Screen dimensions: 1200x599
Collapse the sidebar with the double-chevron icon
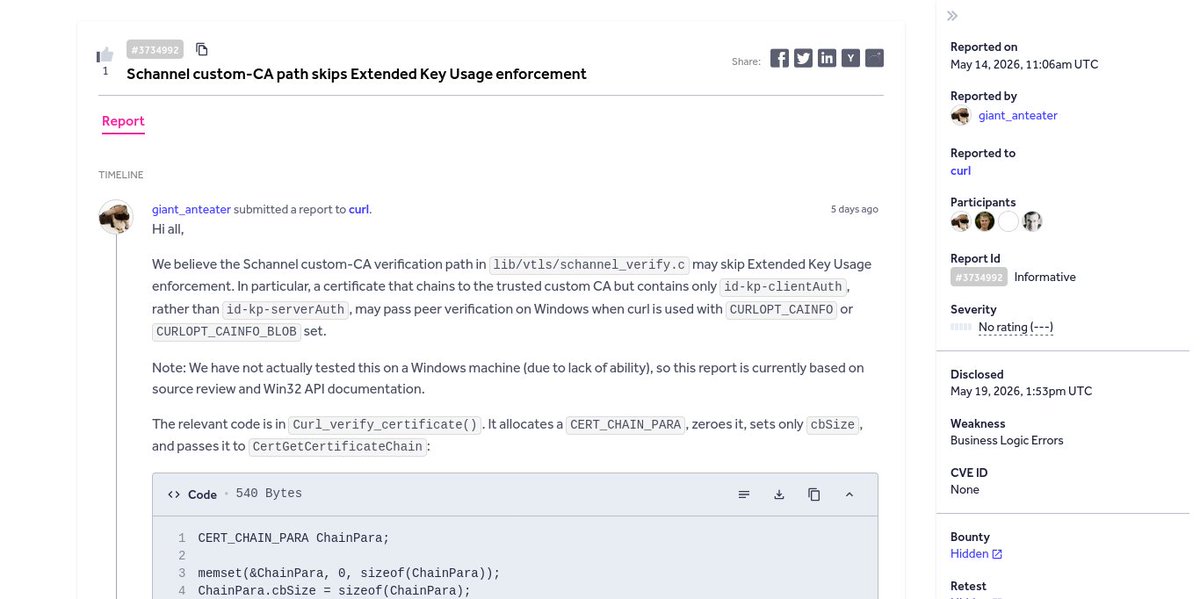coord(953,16)
